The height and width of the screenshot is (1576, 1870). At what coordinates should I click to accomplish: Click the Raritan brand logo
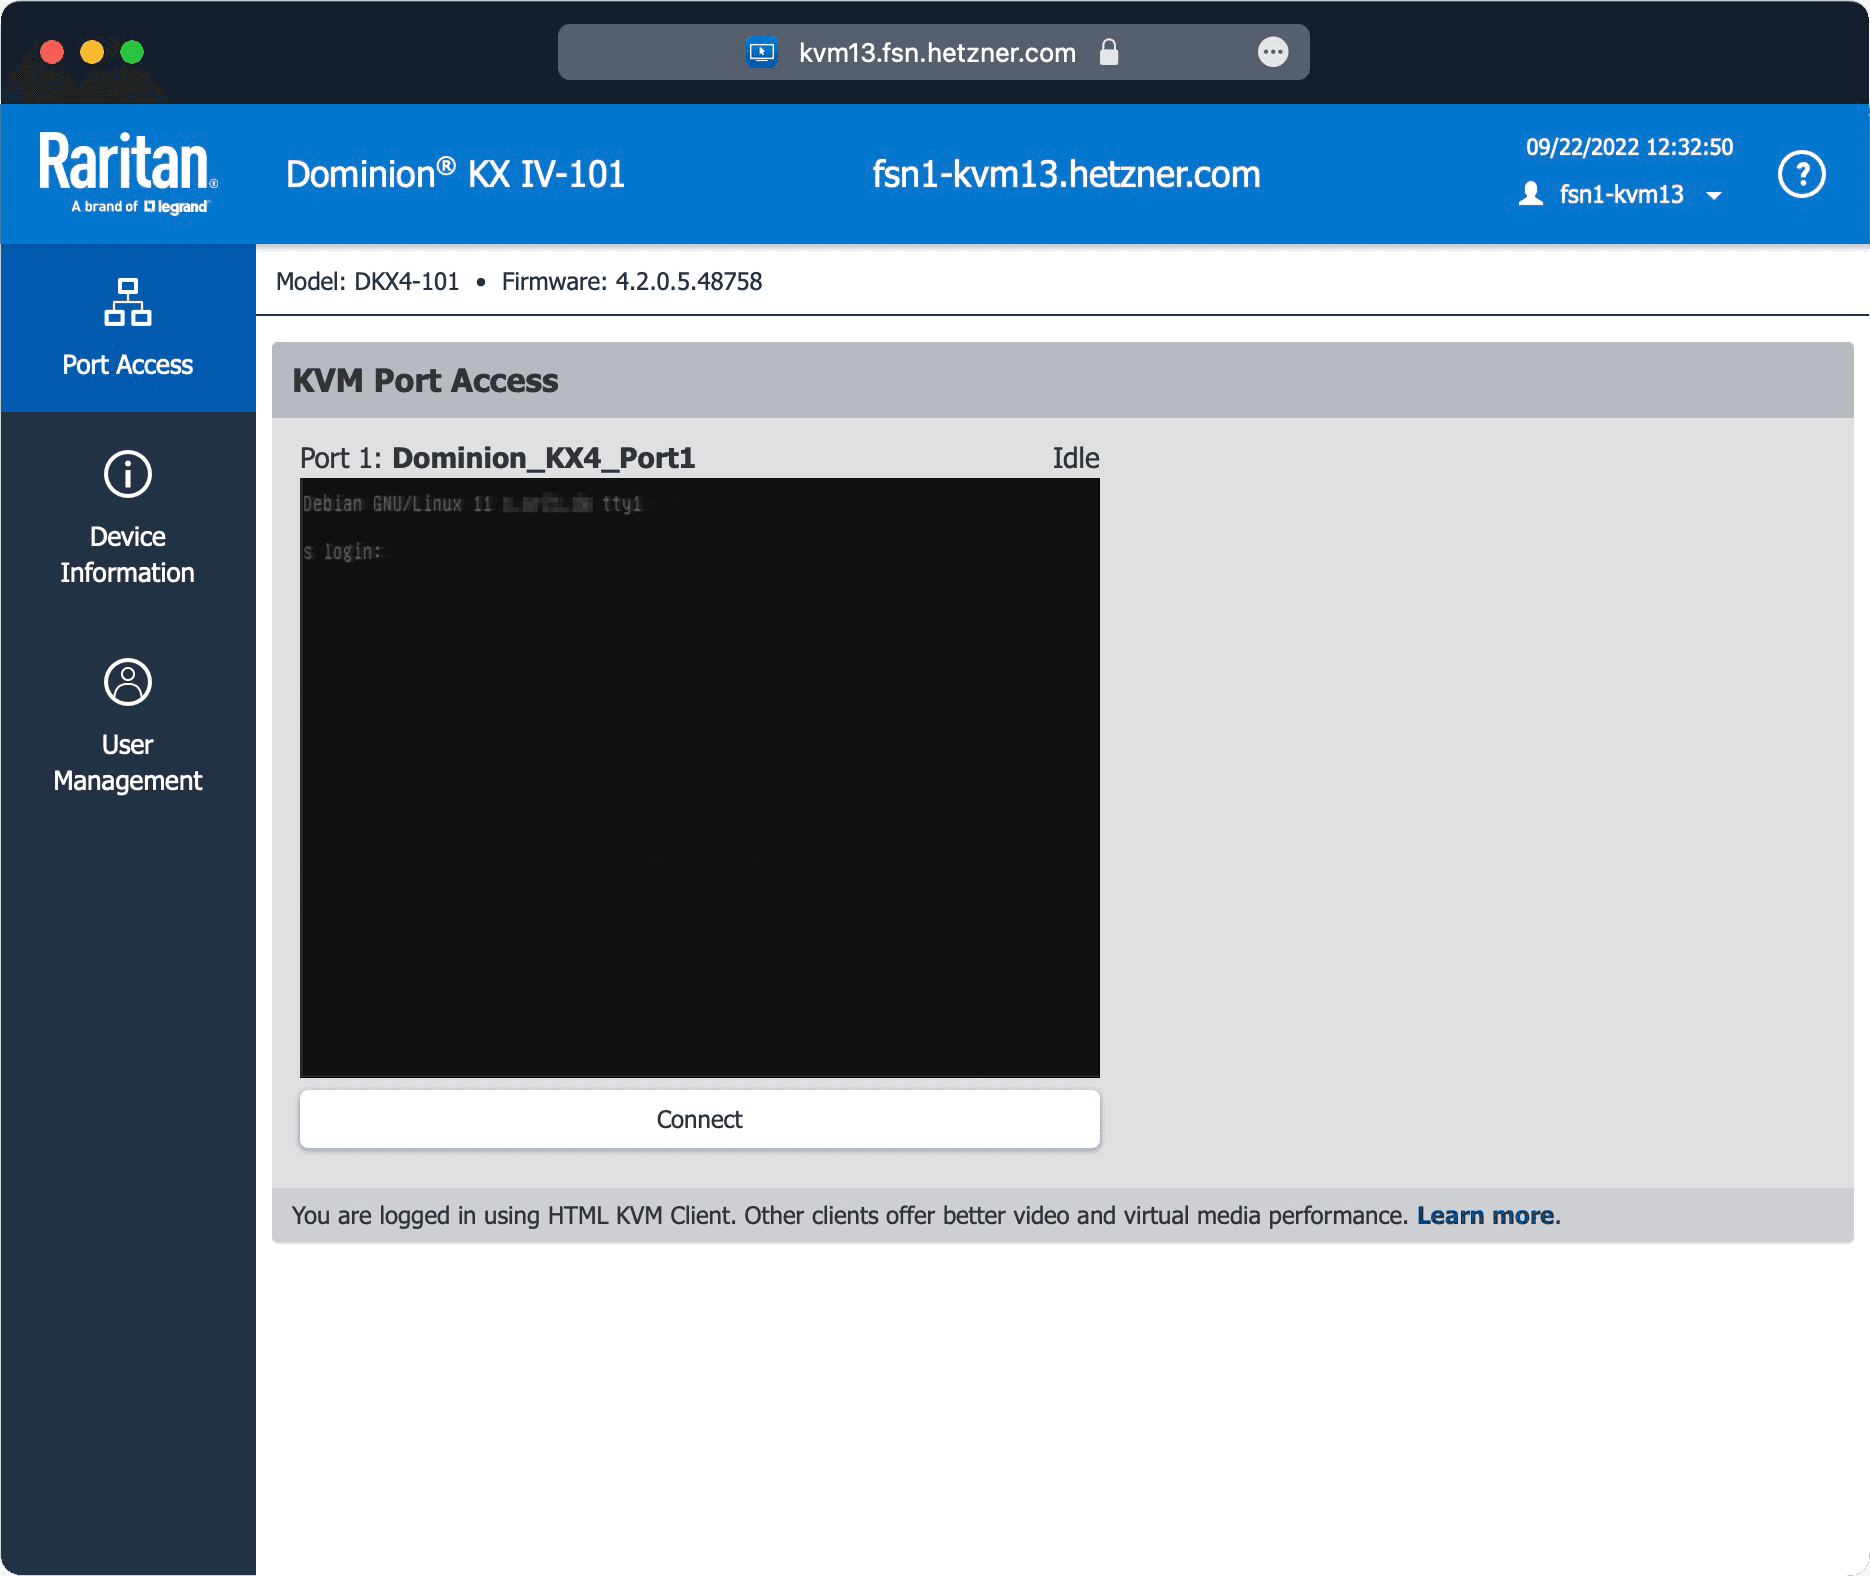pyautogui.click(x=126, y=172)
